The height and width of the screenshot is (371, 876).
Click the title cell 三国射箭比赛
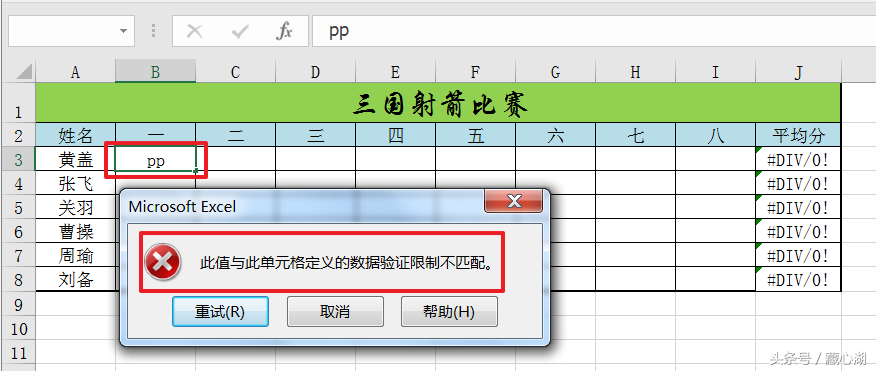(438, 103)
